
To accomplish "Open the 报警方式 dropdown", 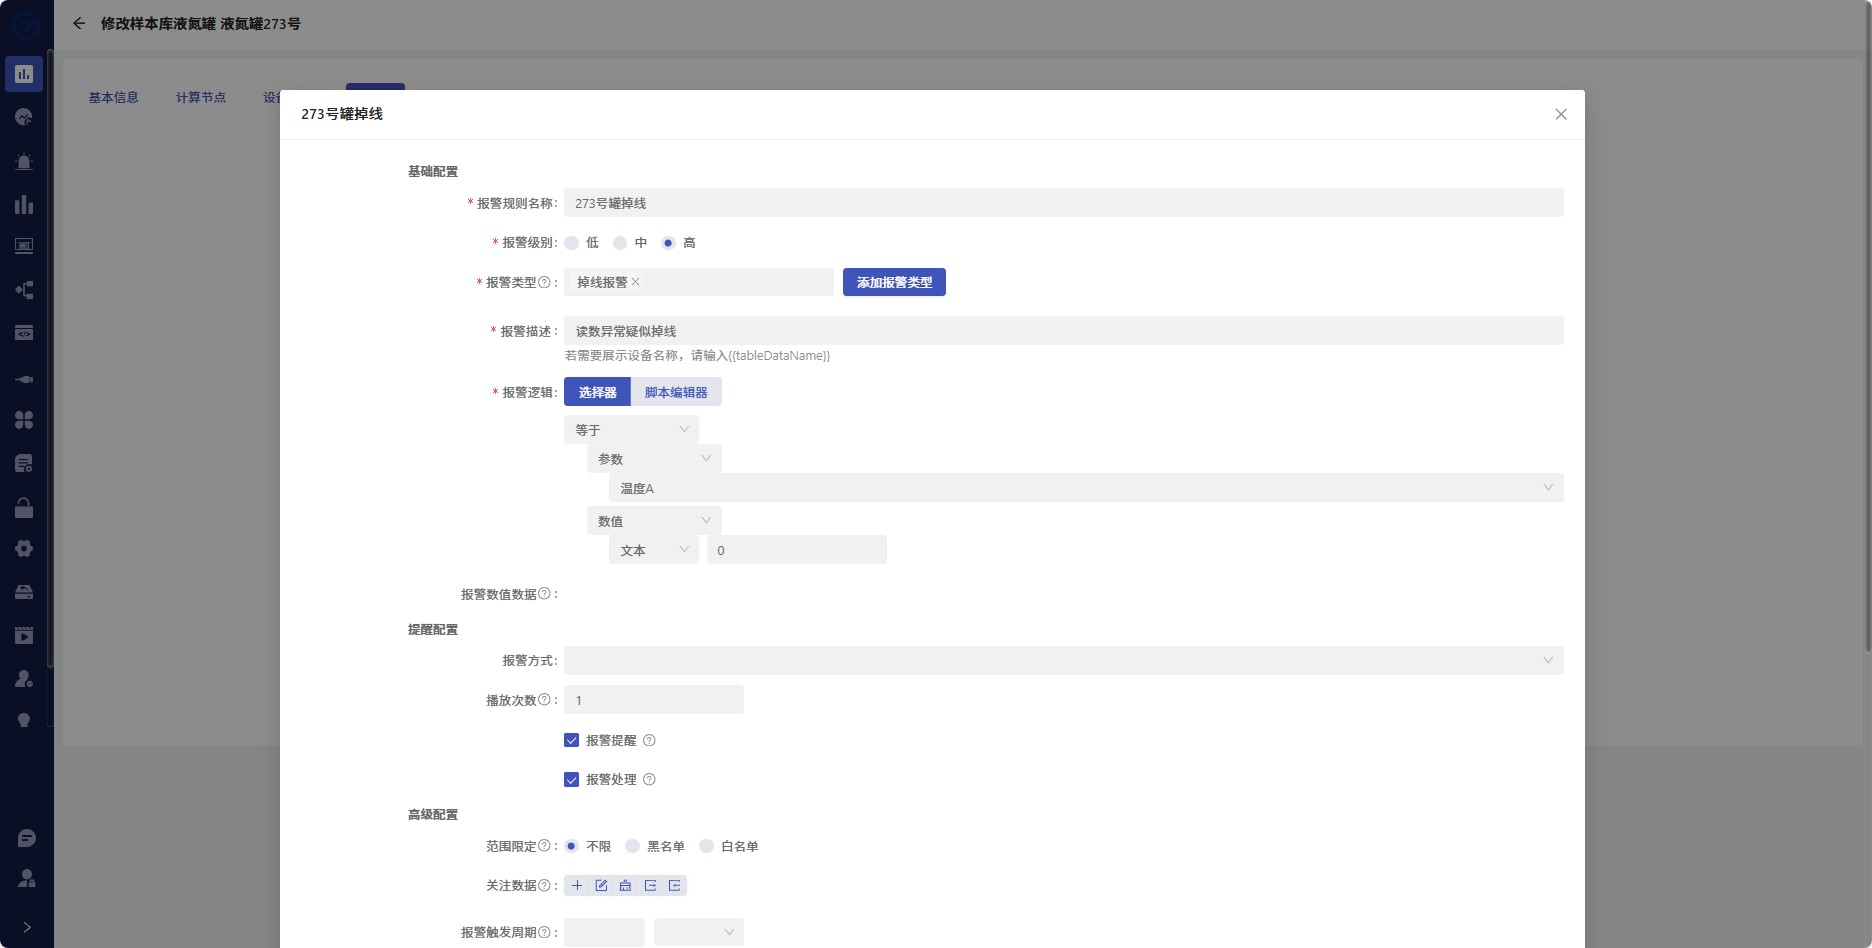I will click(x=1063, y=660).
